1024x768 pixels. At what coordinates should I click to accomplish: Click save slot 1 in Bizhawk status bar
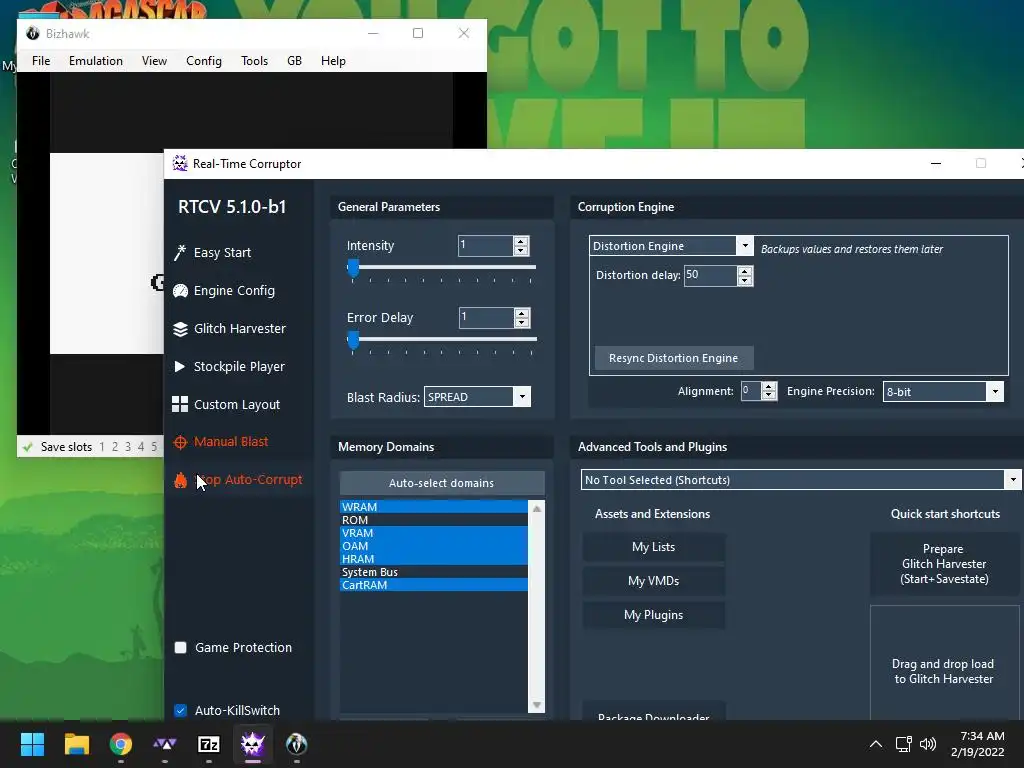tap(102, 447)
